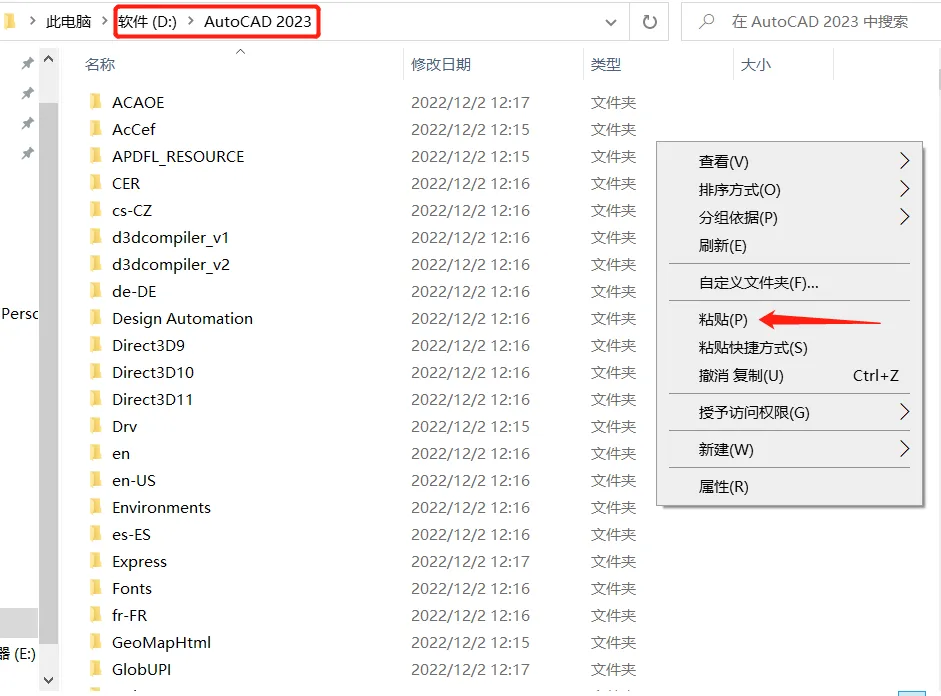The width and height of the screenshot is (941, 696).
Task: Select the en-US folder icon
Action: click(x=95, y=479)
